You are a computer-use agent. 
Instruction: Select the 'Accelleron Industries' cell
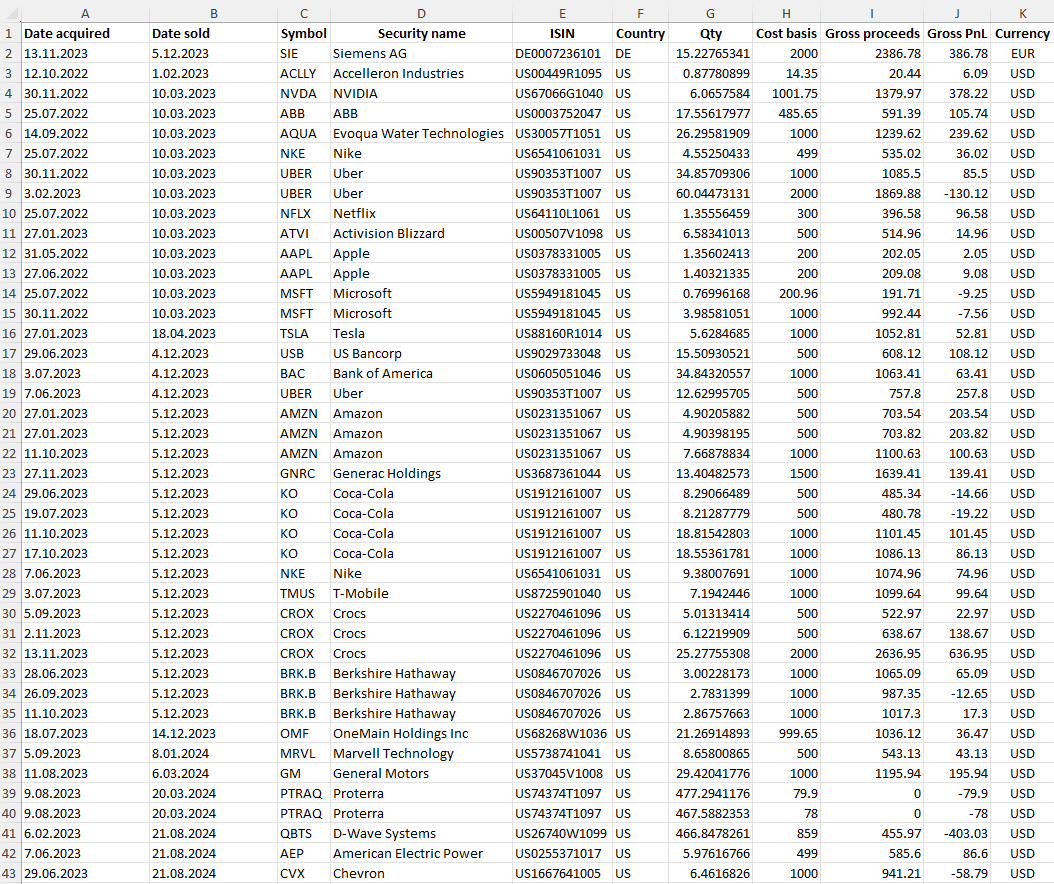[421, 74]
